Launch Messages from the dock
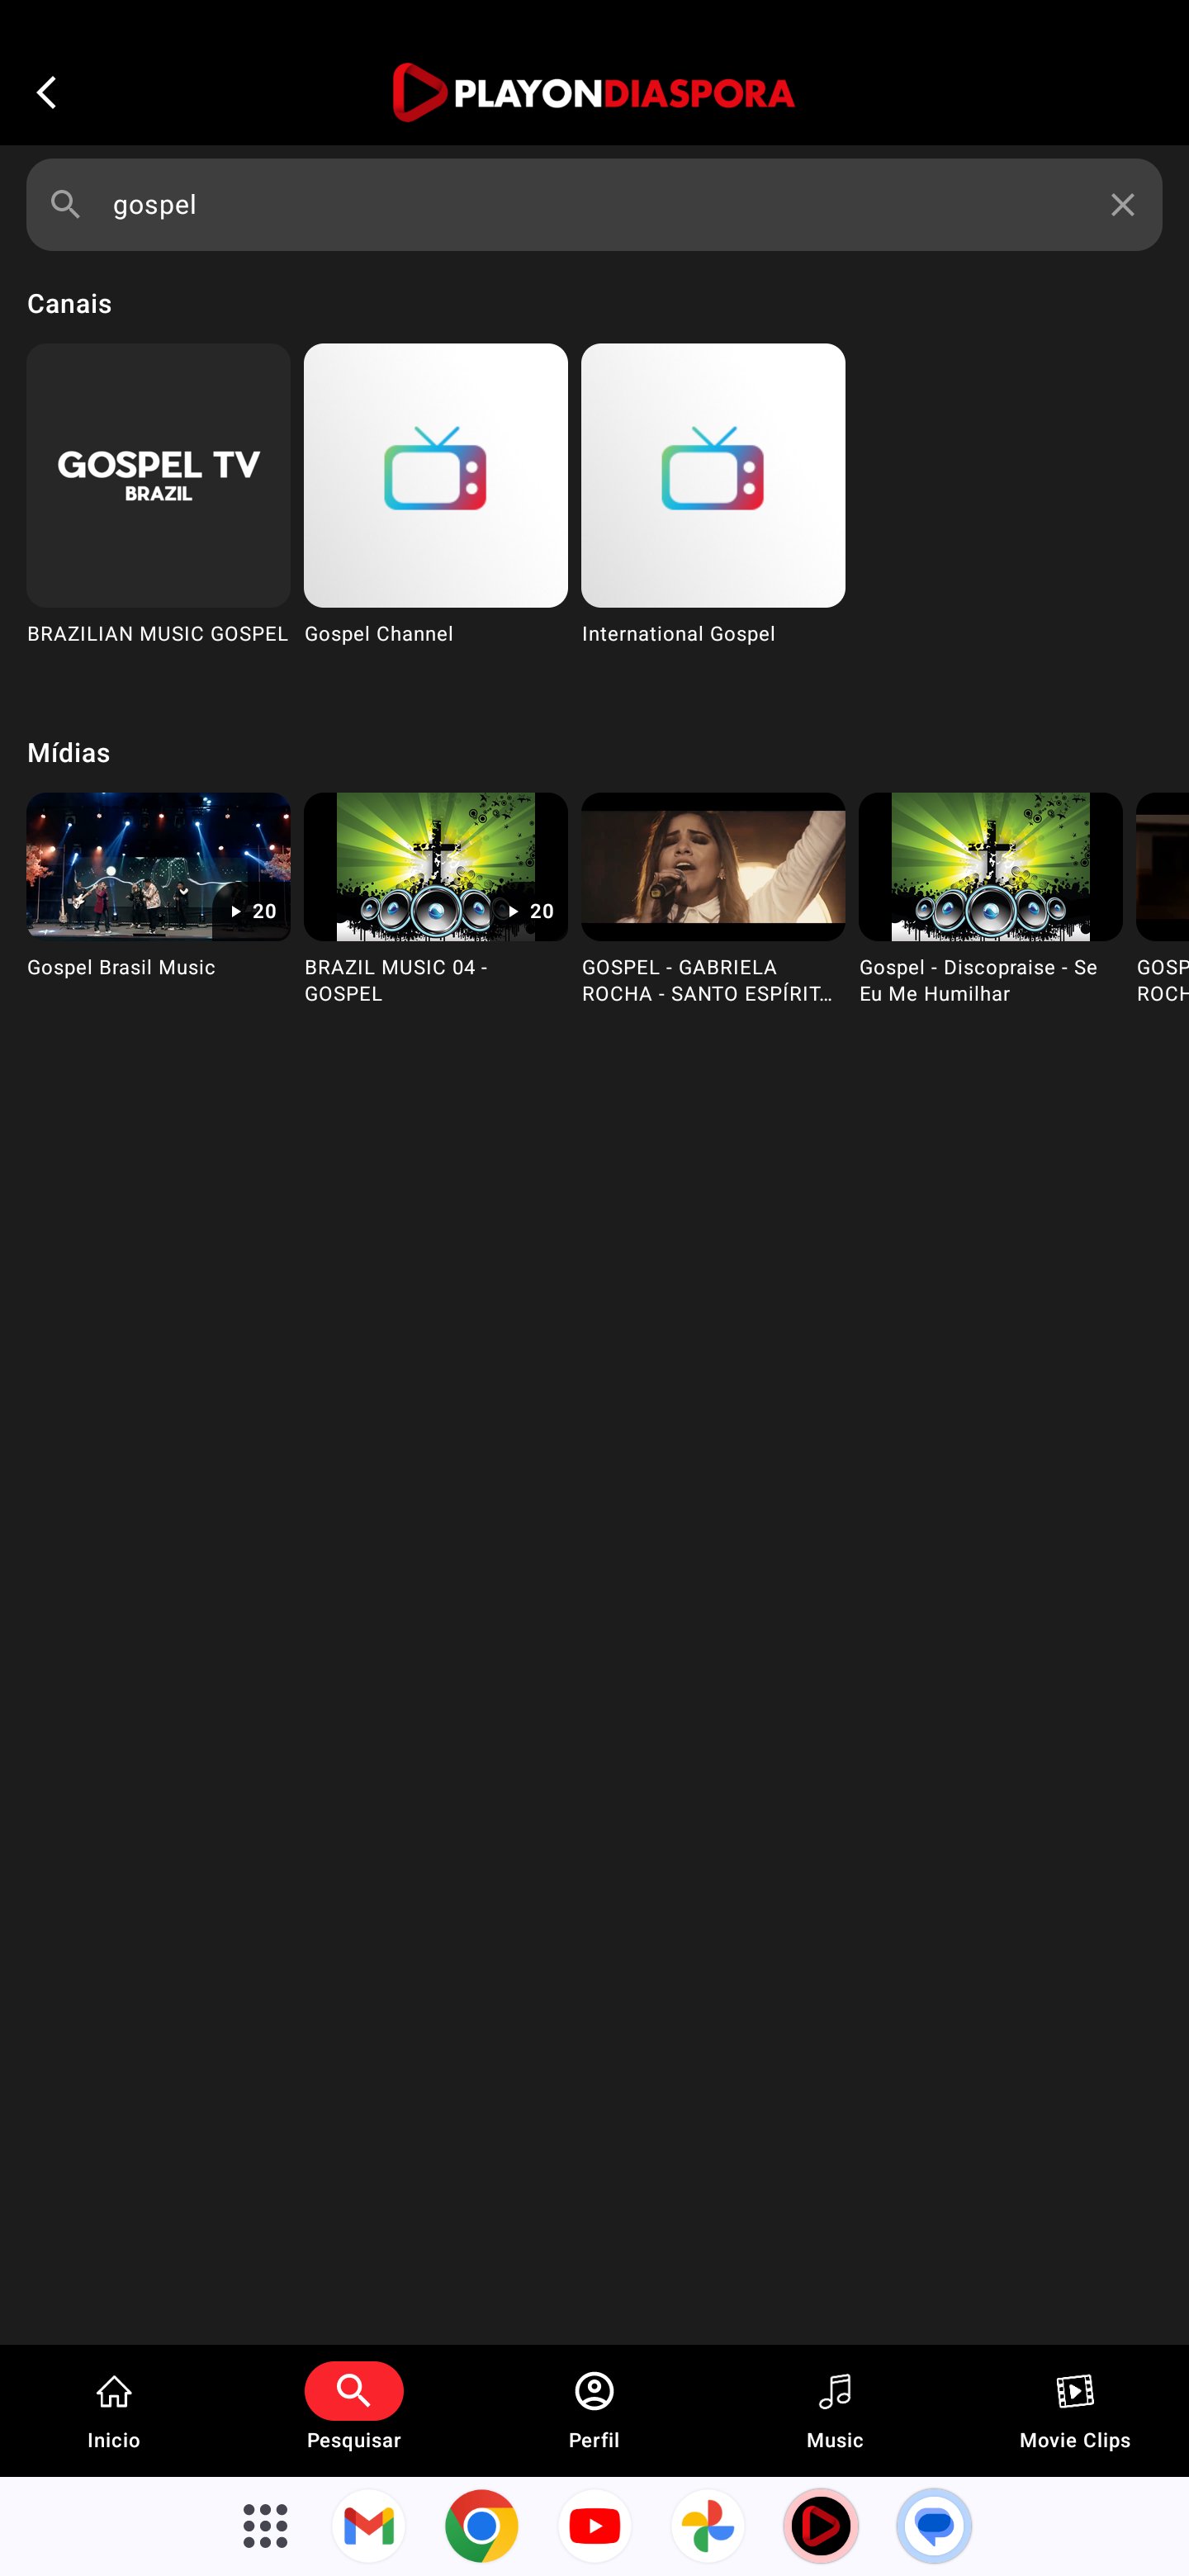1189x2576 pixels. (934, 2526)
